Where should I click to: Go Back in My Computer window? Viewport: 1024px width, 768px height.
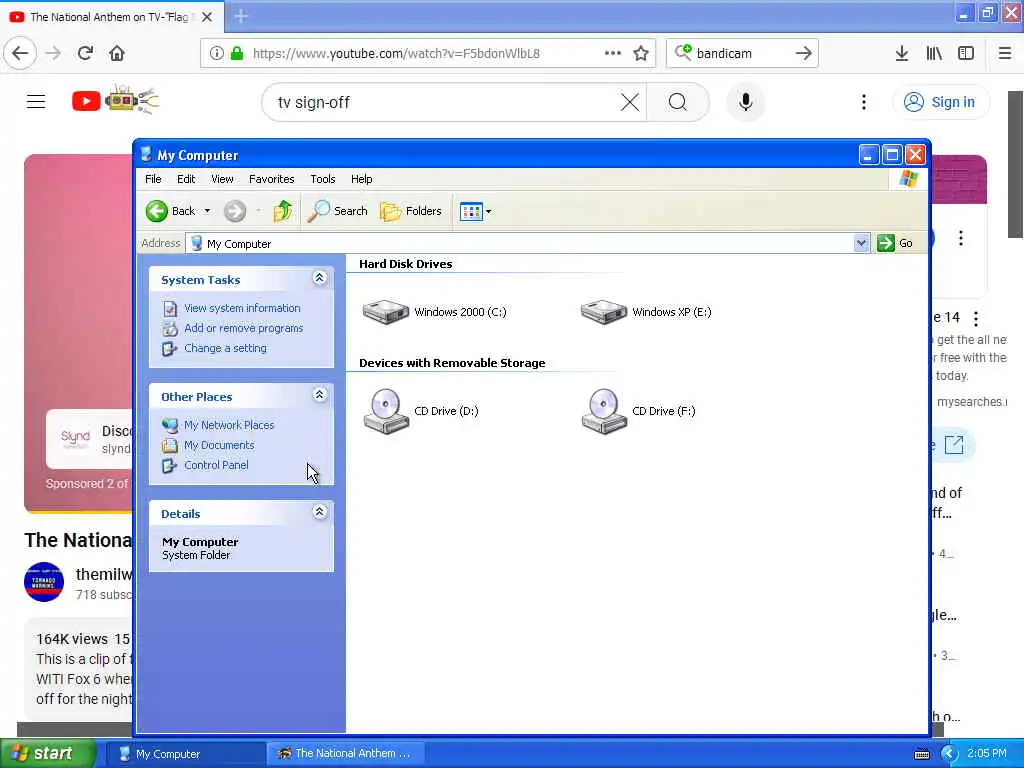(x=170, y=211)
